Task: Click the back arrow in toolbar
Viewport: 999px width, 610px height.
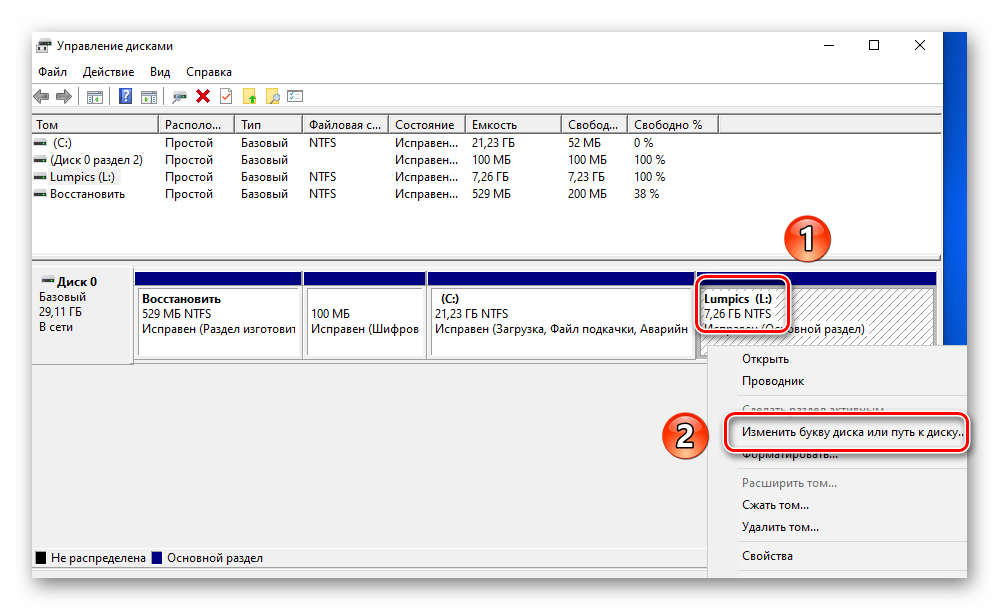Action: click(x=41, y=97)
